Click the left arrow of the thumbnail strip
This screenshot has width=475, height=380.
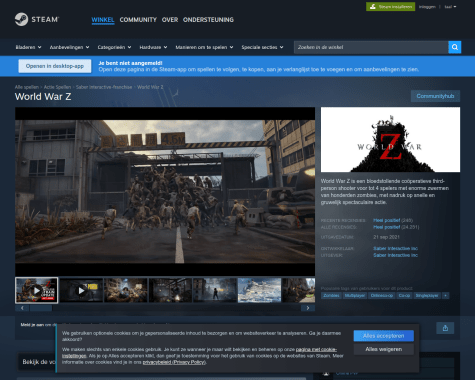click(x=22, y=308)
